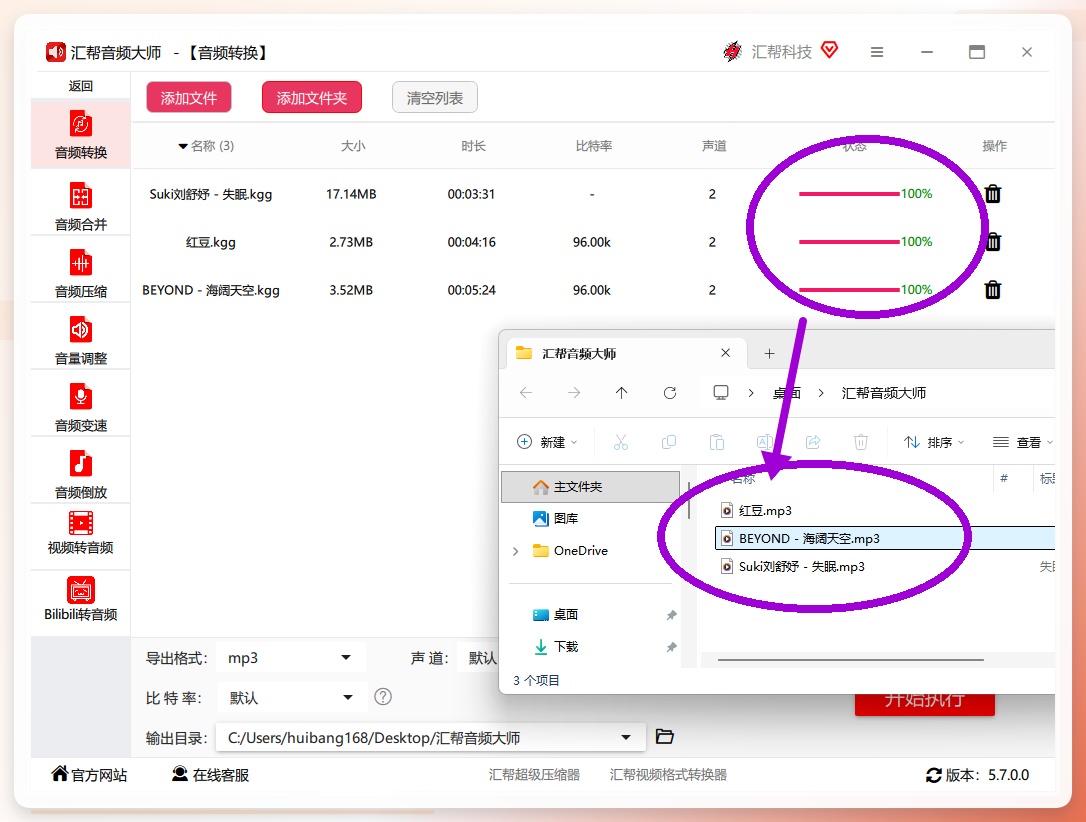Click the Delete icon in Explorer toolbar
The width and height of the screenshot is (1086, 822).
pyautogui.click(x=861, y=442)
